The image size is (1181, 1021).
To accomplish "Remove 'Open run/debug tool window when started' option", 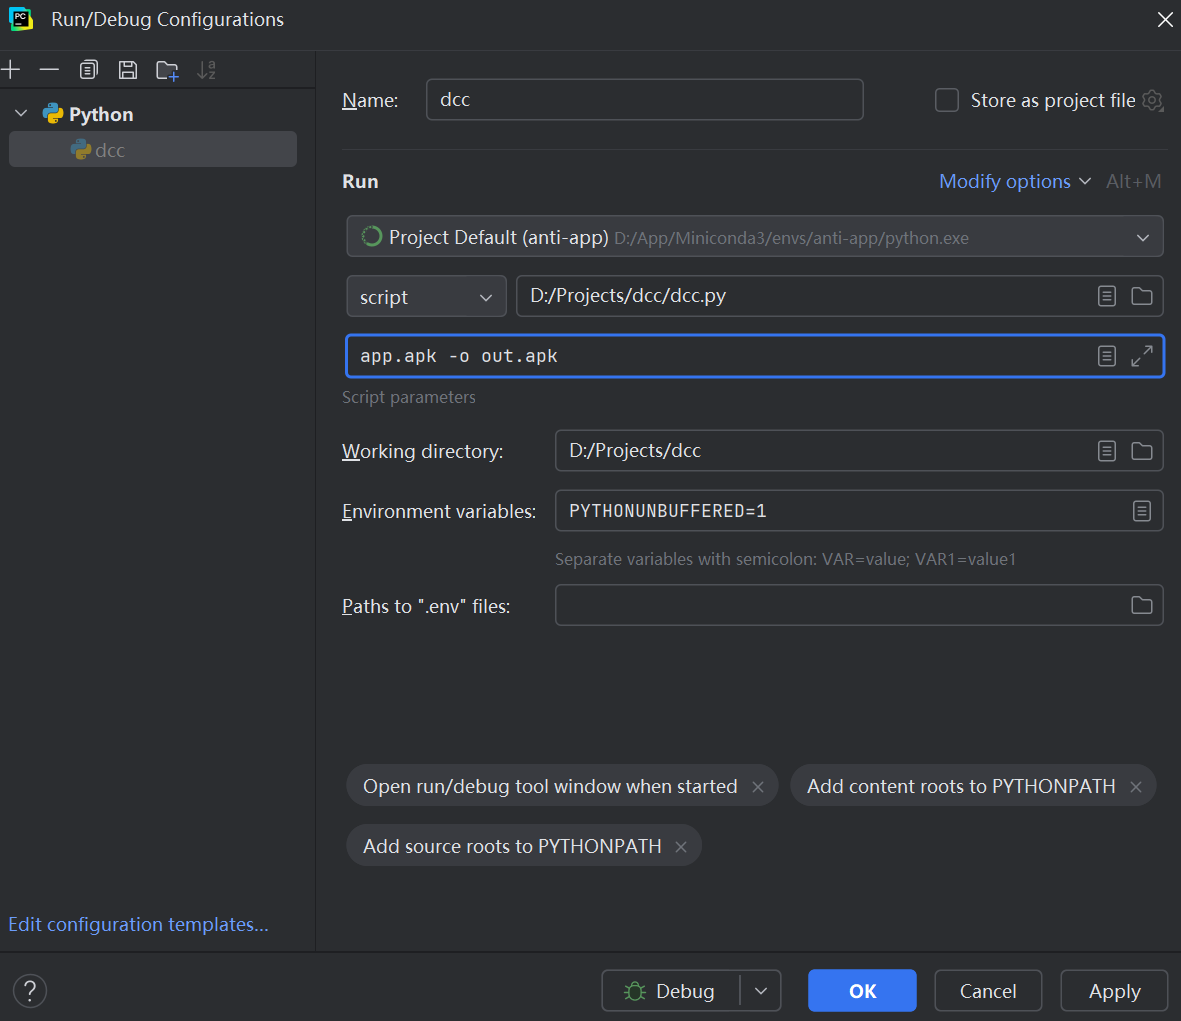I will point(758,787).
